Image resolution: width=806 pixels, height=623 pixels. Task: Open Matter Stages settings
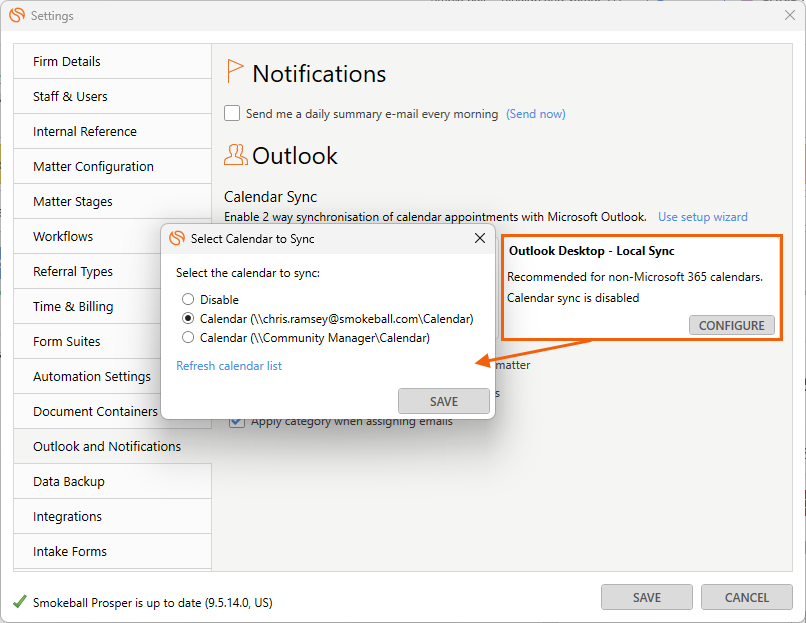point(112,201)
